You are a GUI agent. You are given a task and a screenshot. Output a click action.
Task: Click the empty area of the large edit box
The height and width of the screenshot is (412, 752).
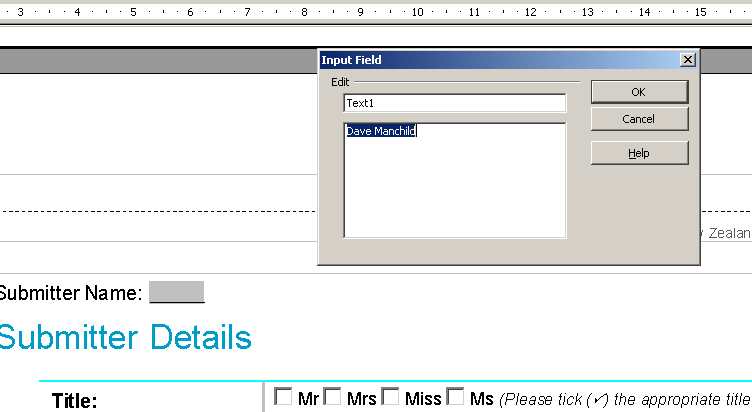(x=454, y=190)
